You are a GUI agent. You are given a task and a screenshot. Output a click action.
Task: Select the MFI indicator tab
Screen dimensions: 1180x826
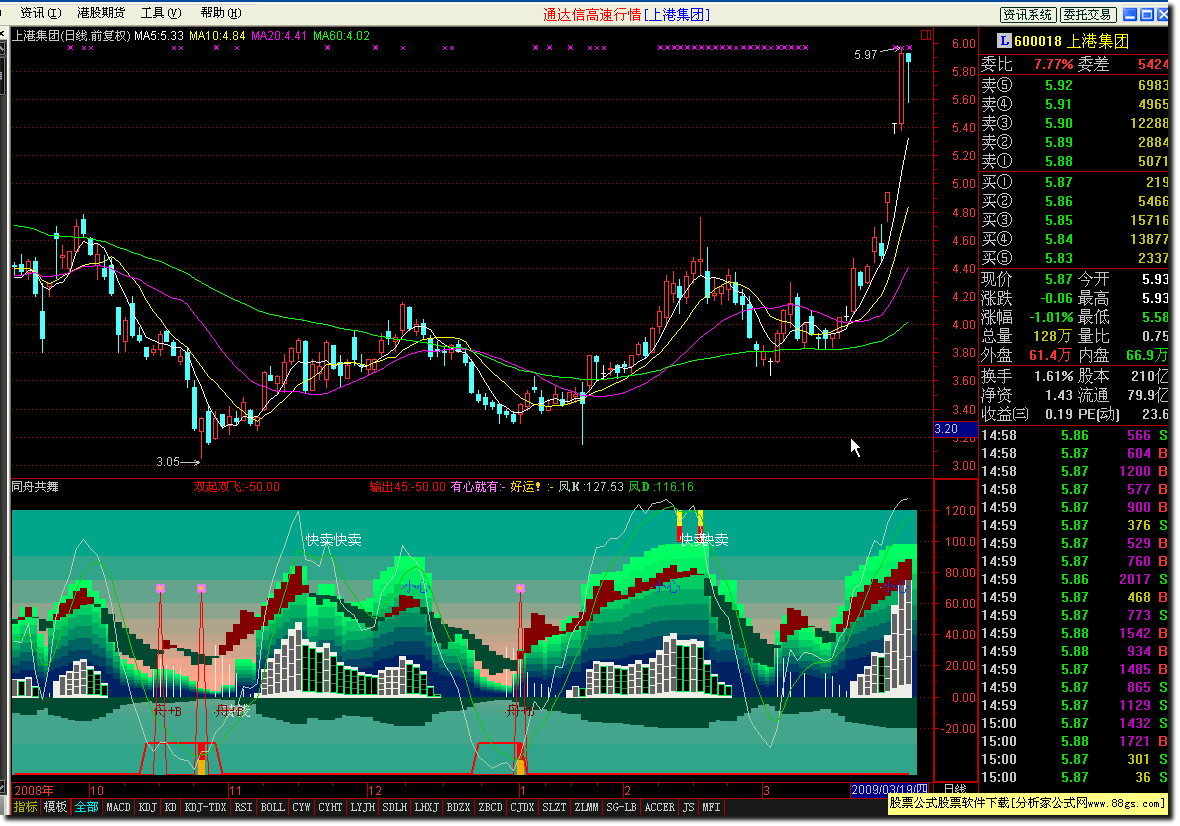tap(711, 807)
